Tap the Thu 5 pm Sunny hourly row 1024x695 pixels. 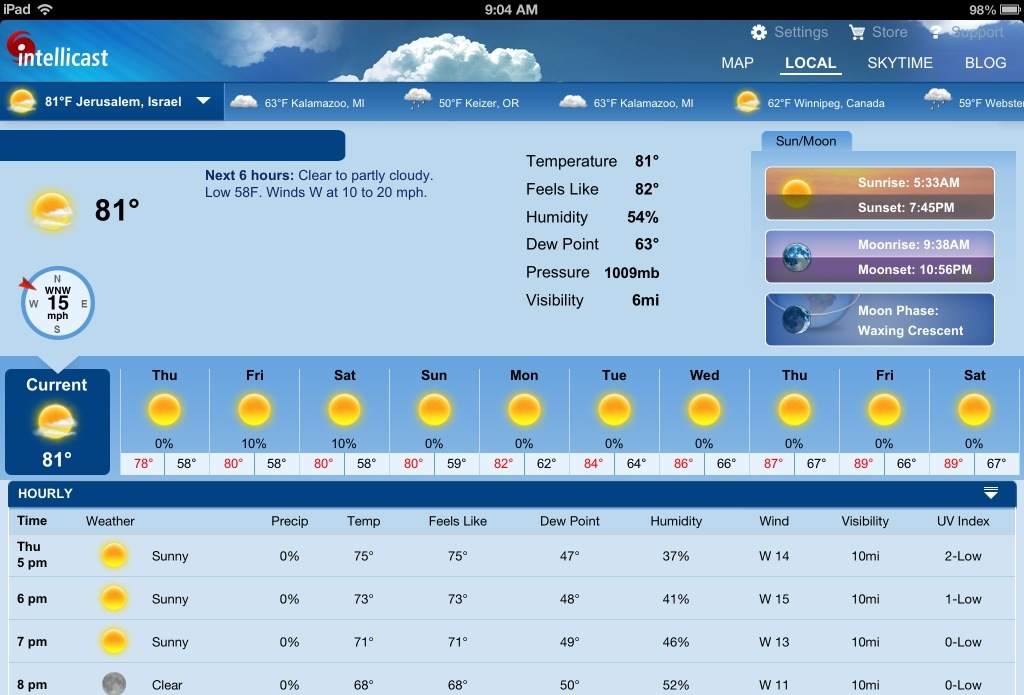(x=512, y=556)
